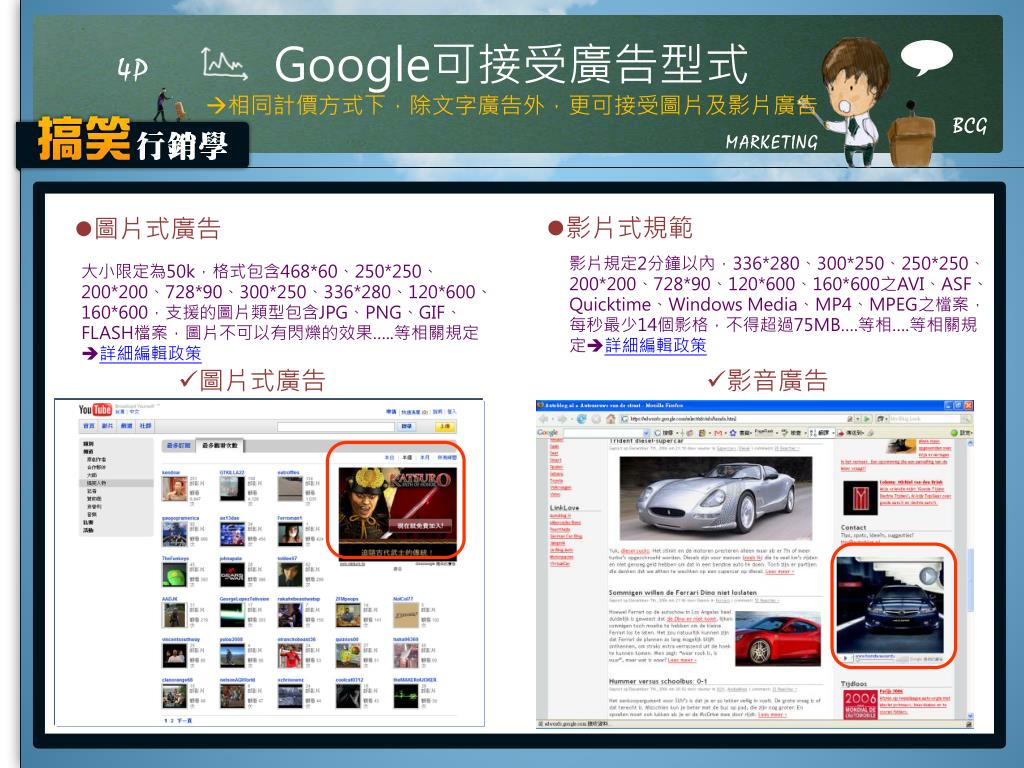The width and height of the screenshot is (1024, 768).
Task: Switch to the blue tab left of 最多觀看次數
Action: tap(178, 445)
